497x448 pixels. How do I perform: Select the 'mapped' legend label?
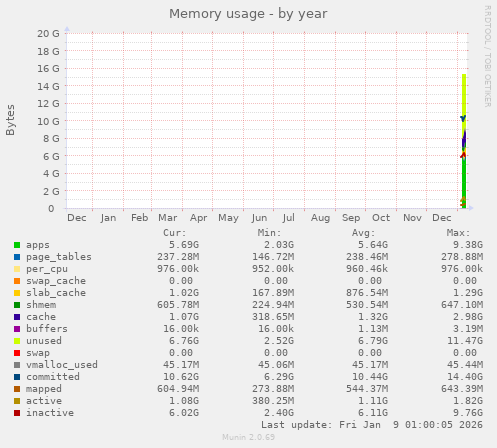(x=44, y=389)
